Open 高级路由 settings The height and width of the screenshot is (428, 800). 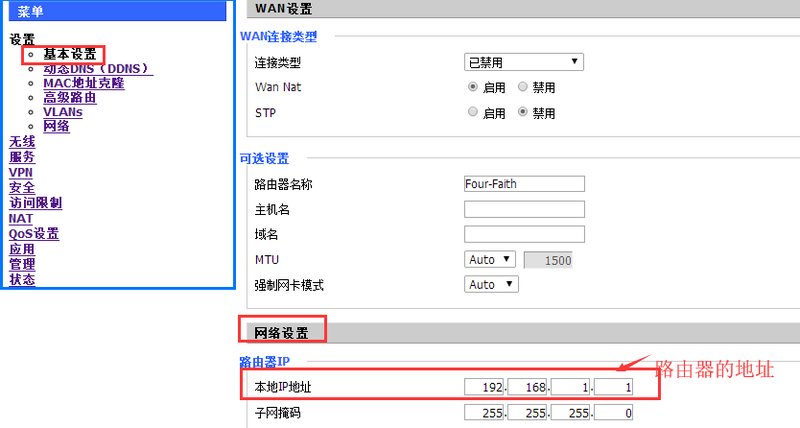[70, 98]
